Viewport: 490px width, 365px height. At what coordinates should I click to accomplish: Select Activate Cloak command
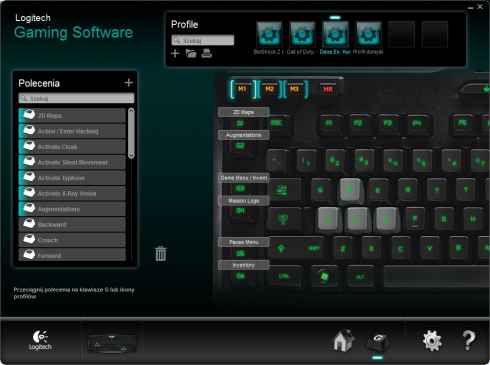(72, 147)
